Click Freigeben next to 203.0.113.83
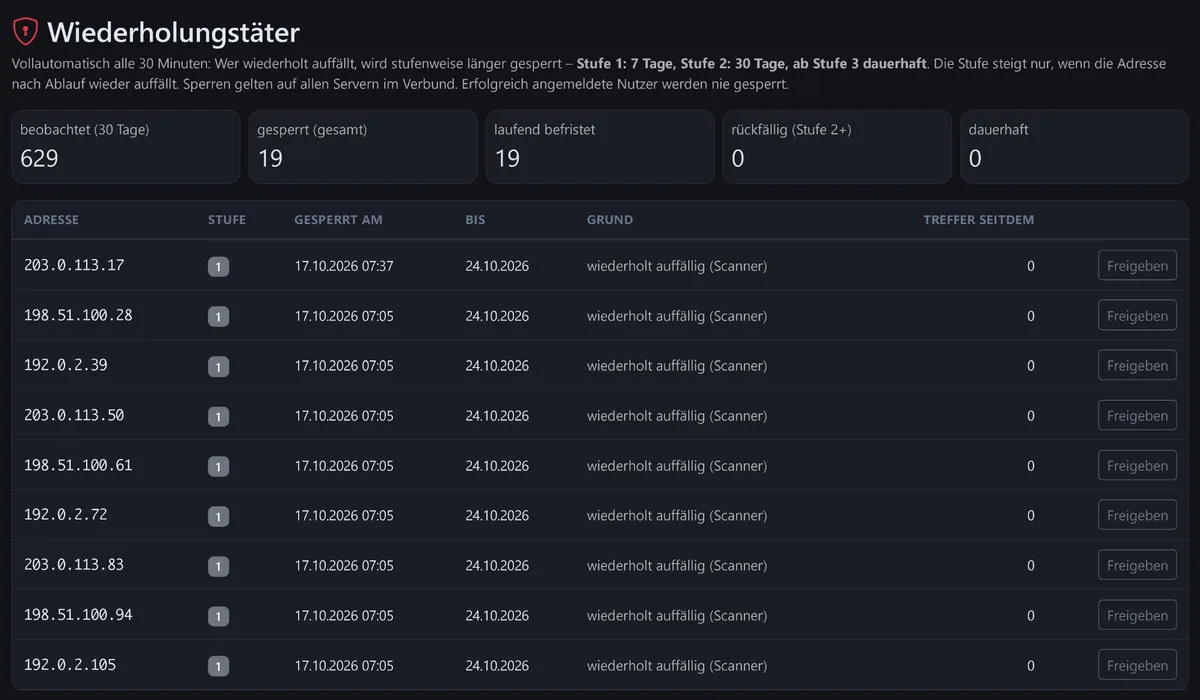Screen dimensions: 1200x700 click(1137, 566)
